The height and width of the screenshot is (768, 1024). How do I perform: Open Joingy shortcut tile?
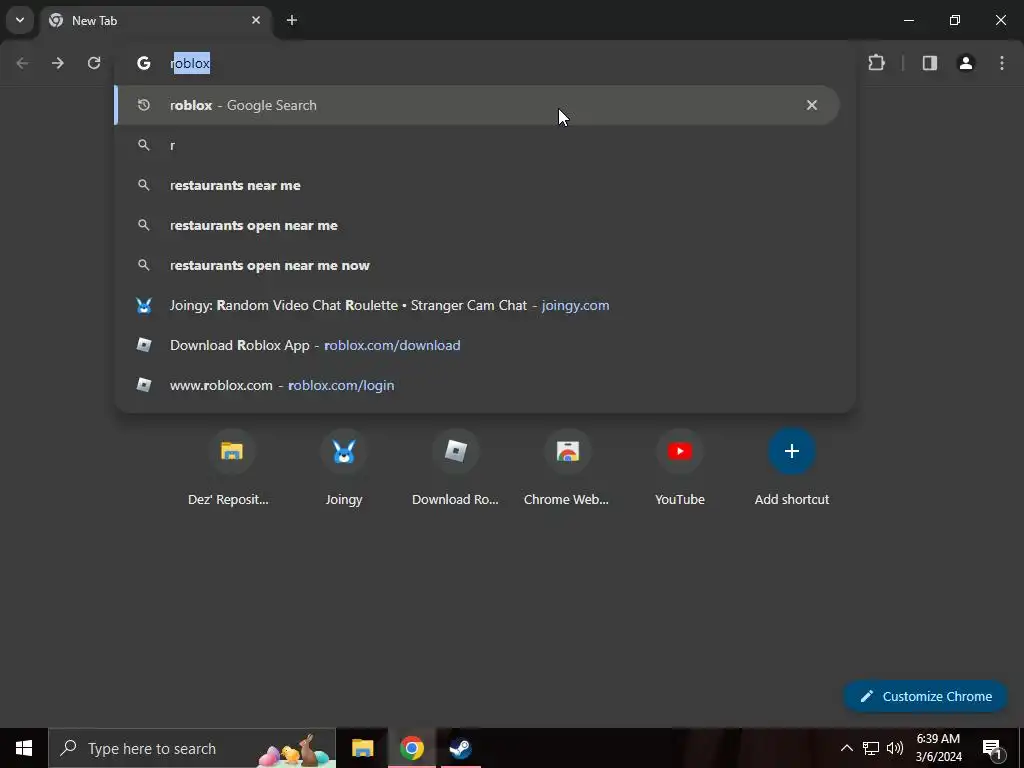click(344, 468)
